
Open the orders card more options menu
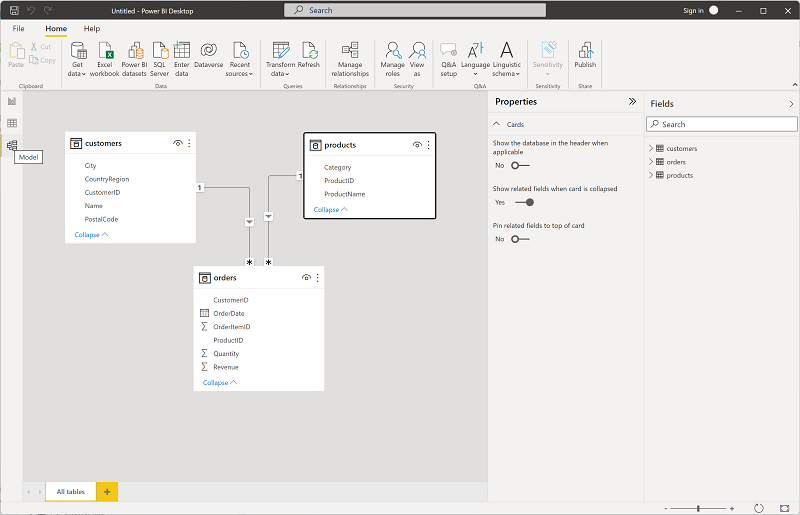point(318,278)
